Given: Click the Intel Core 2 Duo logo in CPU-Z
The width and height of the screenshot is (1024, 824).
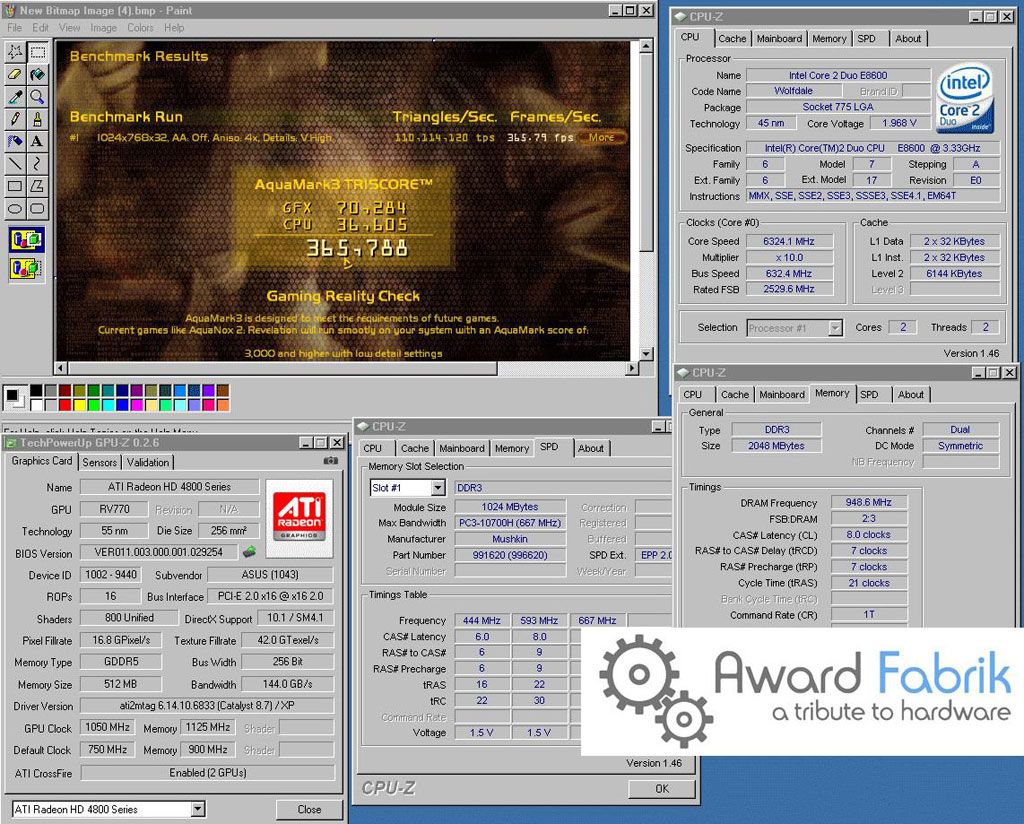Looking at the screenshot, I should [x=965, y=97].
